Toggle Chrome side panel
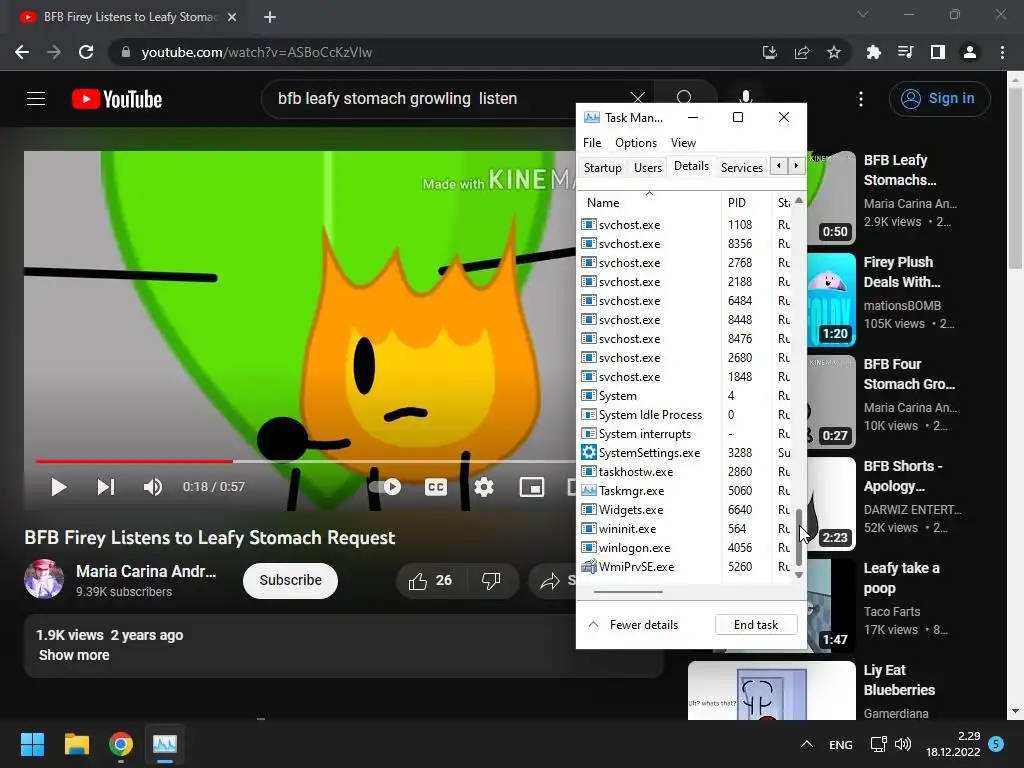 pos(938,52)
